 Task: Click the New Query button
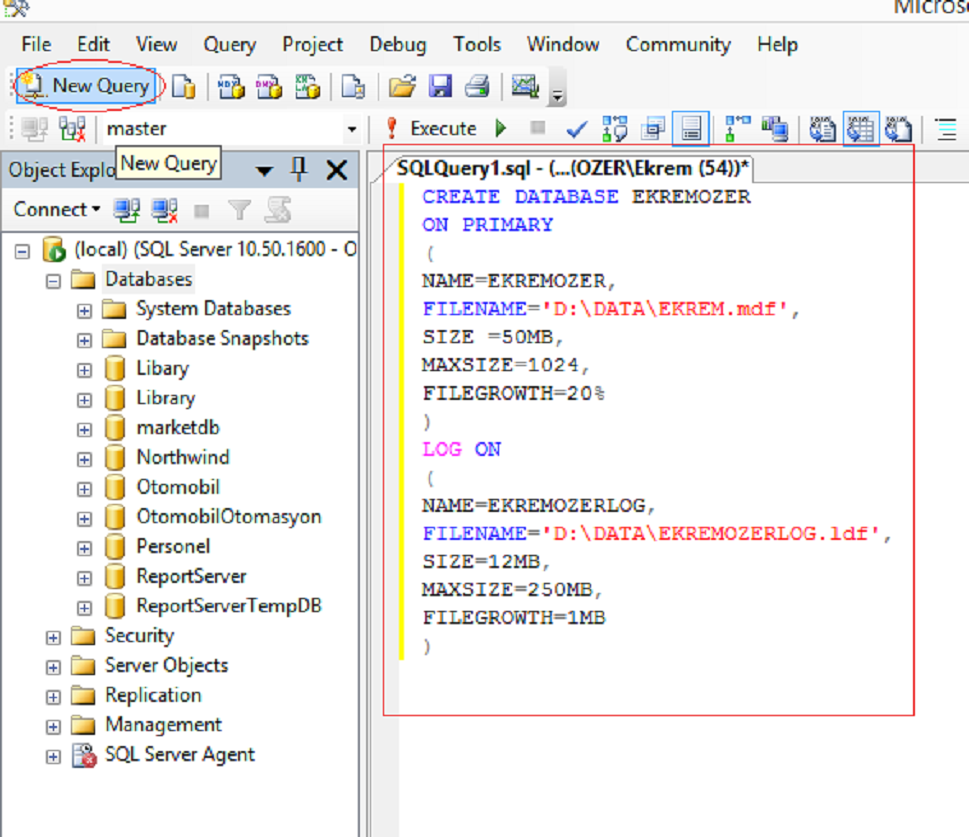click(88, 86)
